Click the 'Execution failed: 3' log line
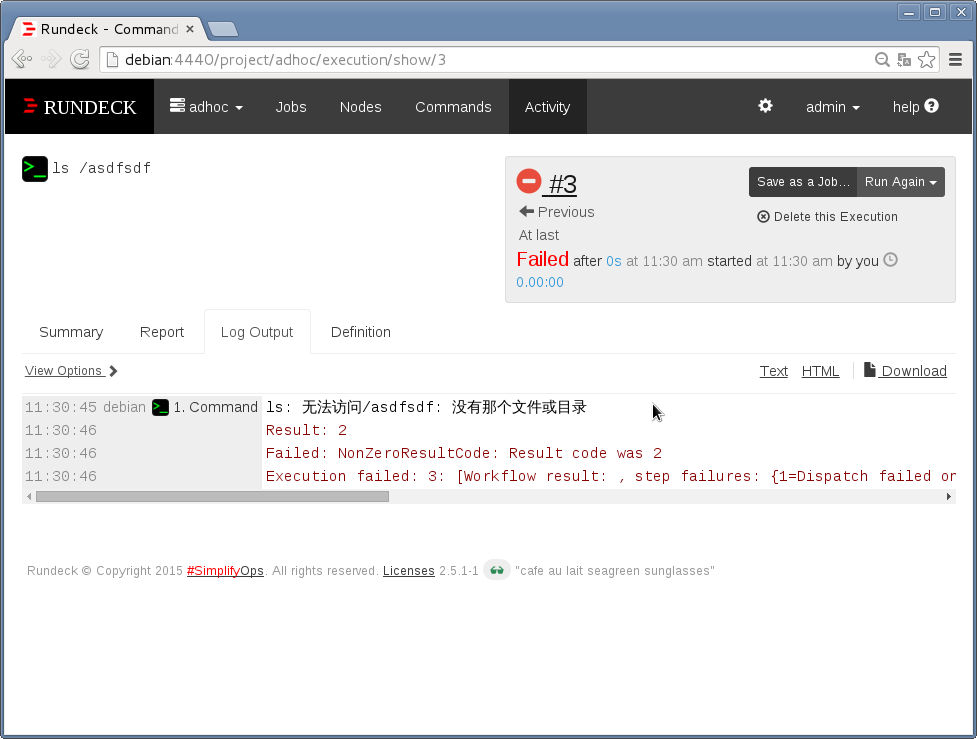This screenshot has height=739, width=977. coord(611,477)
